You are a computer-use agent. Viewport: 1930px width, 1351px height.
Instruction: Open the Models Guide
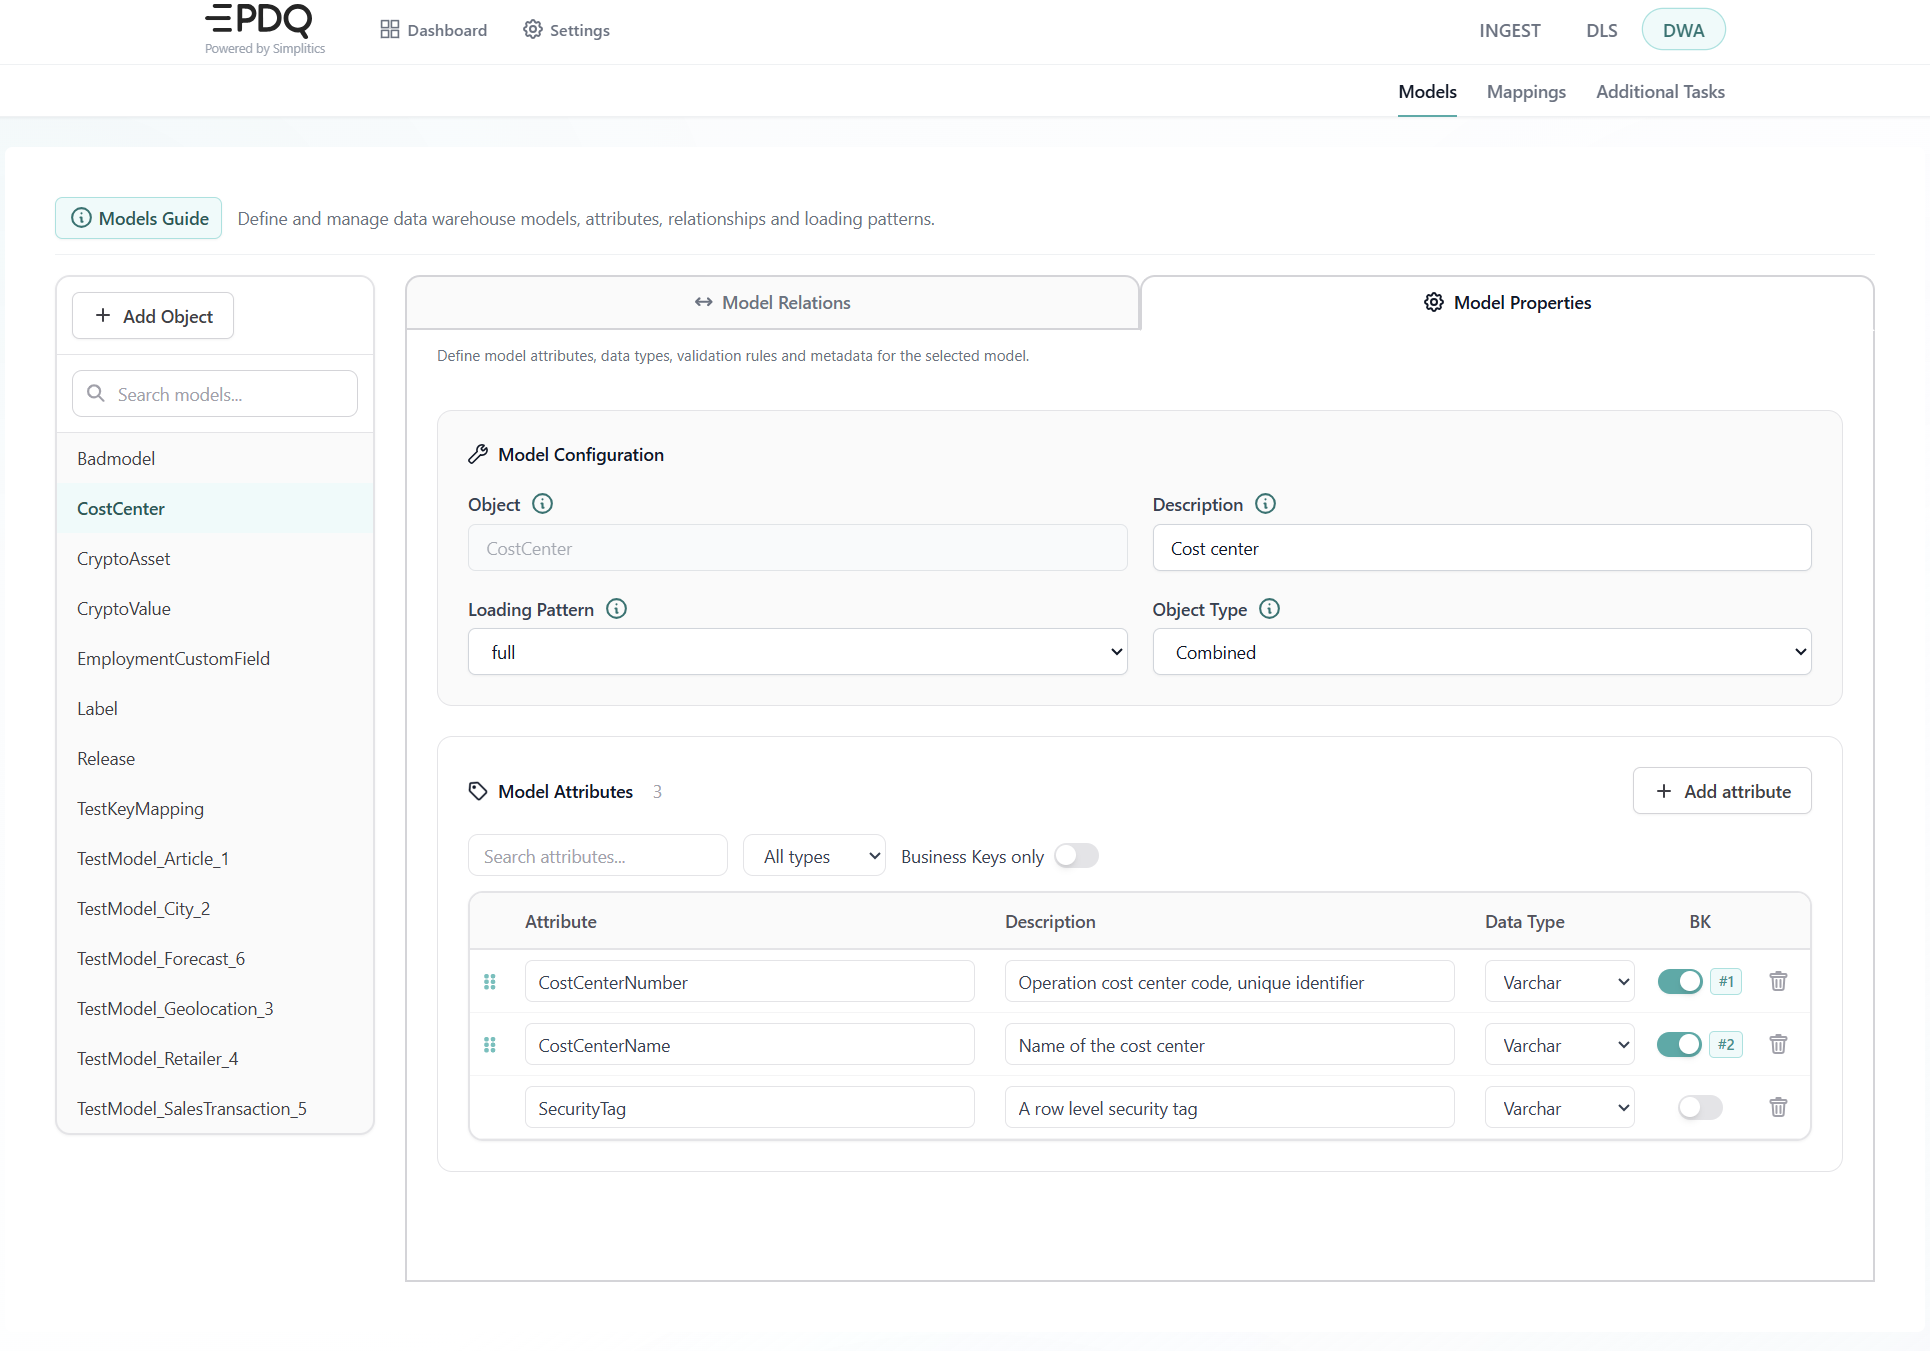139,218
